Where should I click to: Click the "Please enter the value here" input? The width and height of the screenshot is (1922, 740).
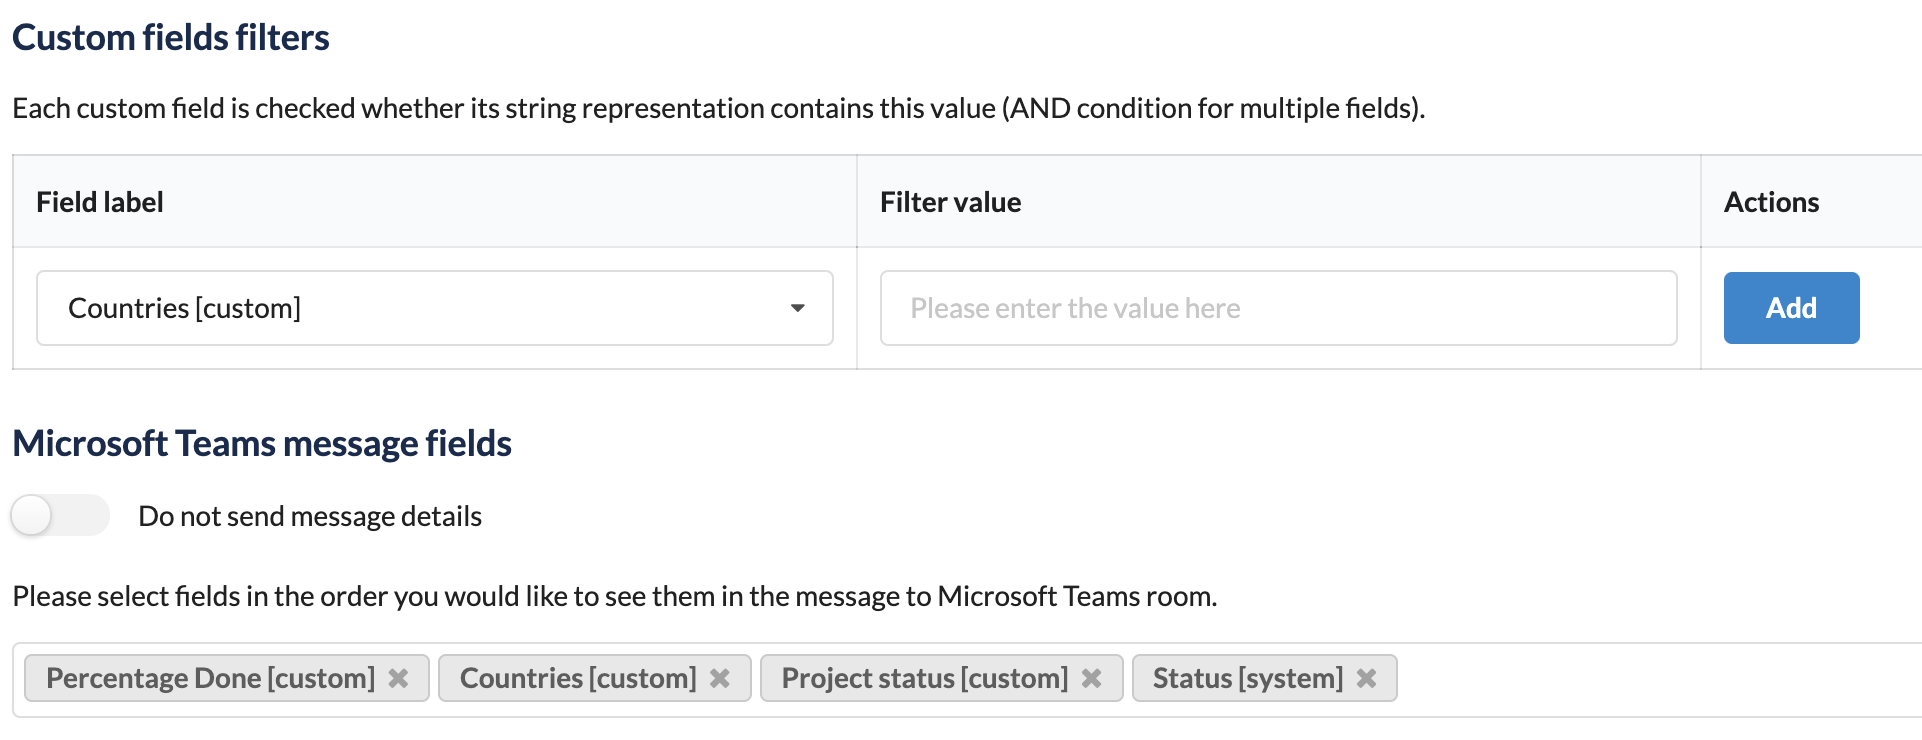(x=1277, y=308)
